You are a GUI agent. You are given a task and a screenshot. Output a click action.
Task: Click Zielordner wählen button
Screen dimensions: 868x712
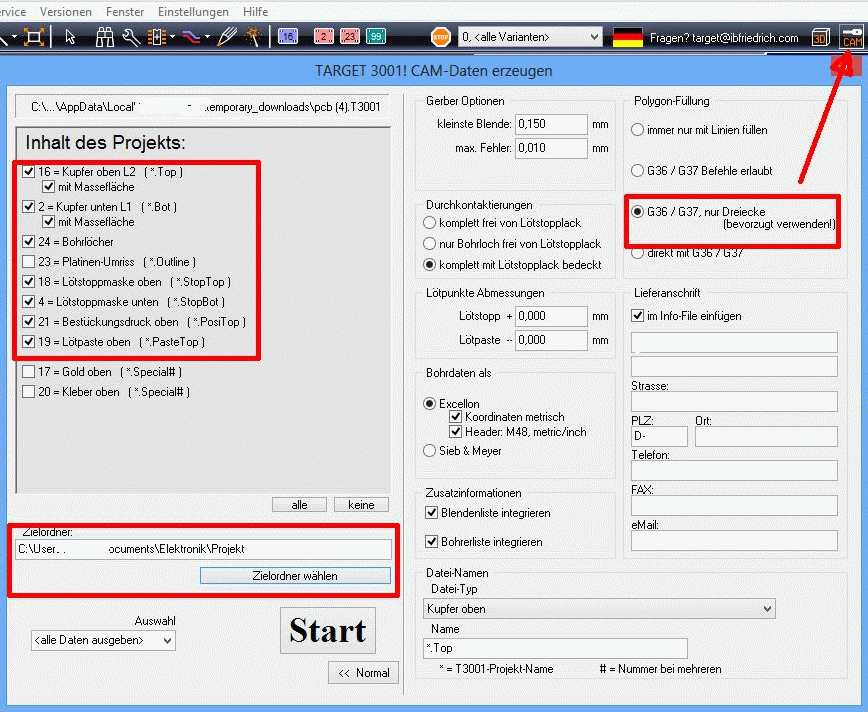click(295, 576)
